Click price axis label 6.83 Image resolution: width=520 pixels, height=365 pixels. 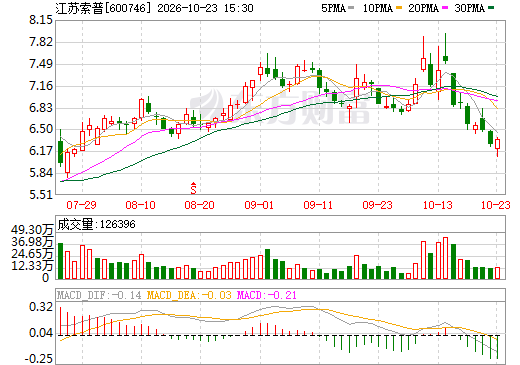[x=41, y=108]
